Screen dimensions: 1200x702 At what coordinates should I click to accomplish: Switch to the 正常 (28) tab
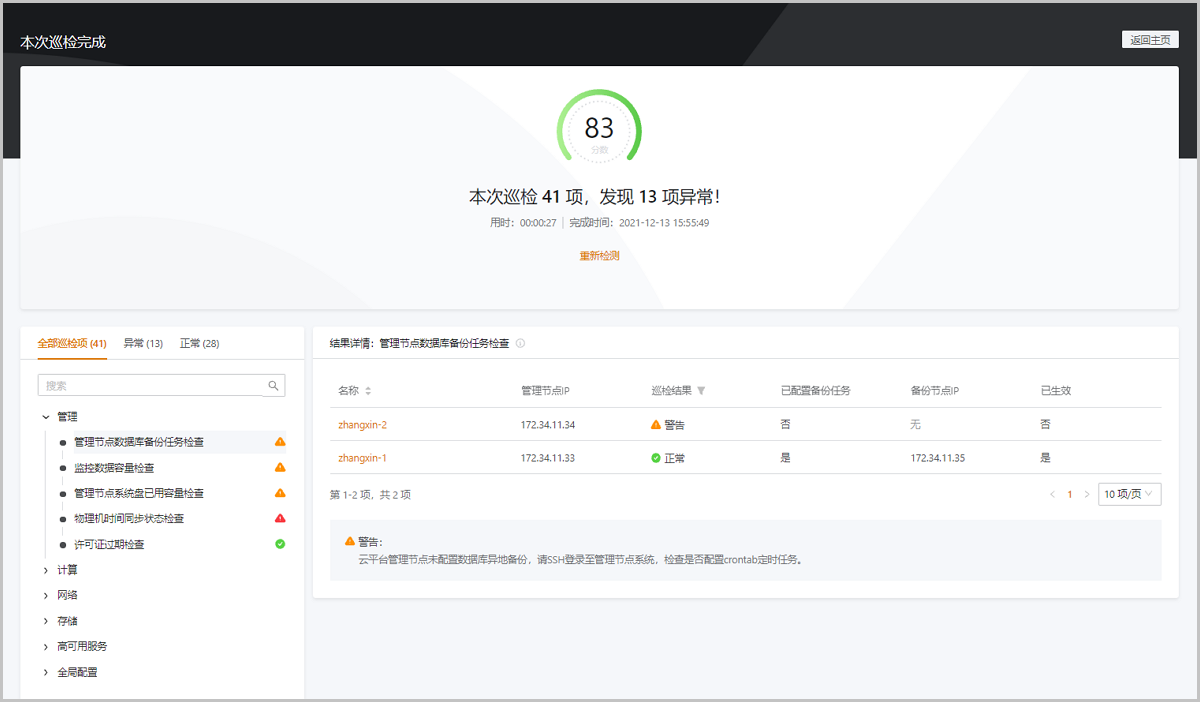(199, 343)
